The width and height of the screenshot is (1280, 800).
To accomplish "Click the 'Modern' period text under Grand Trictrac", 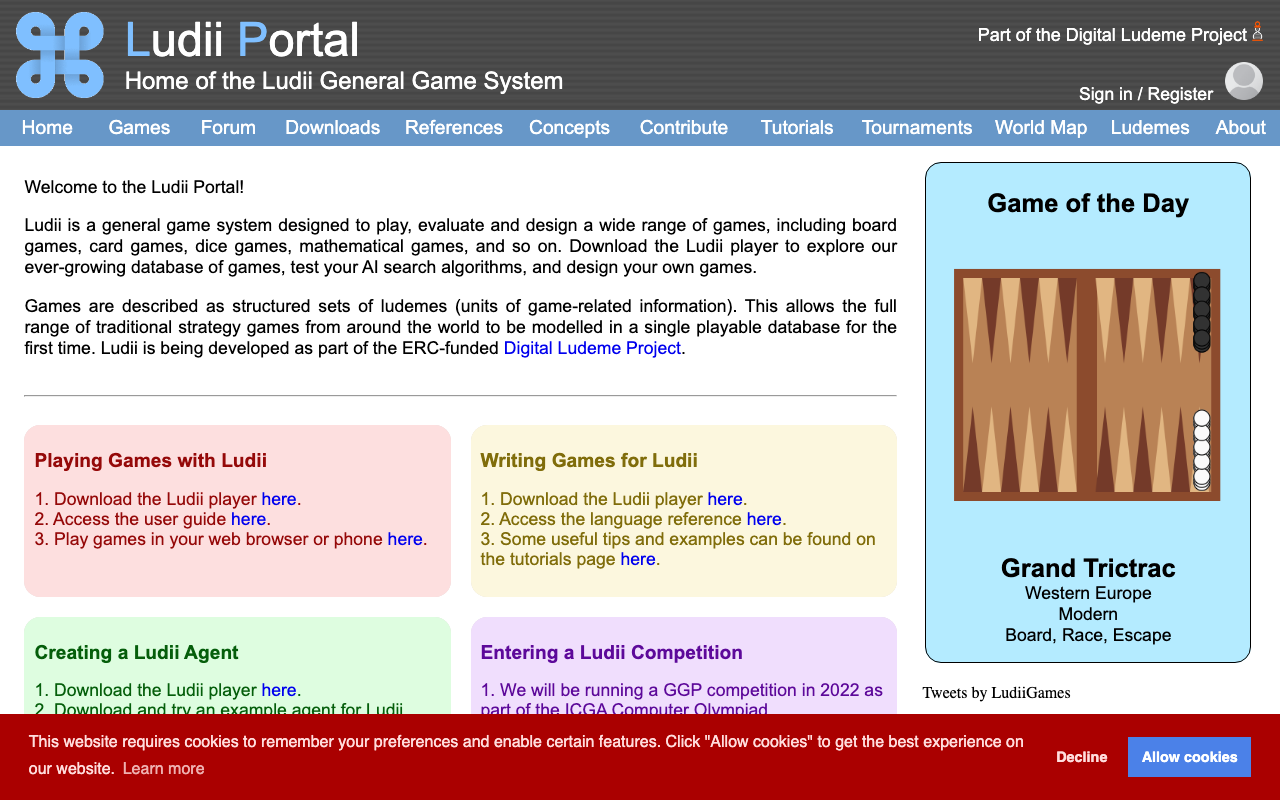I will point(1088,614).
